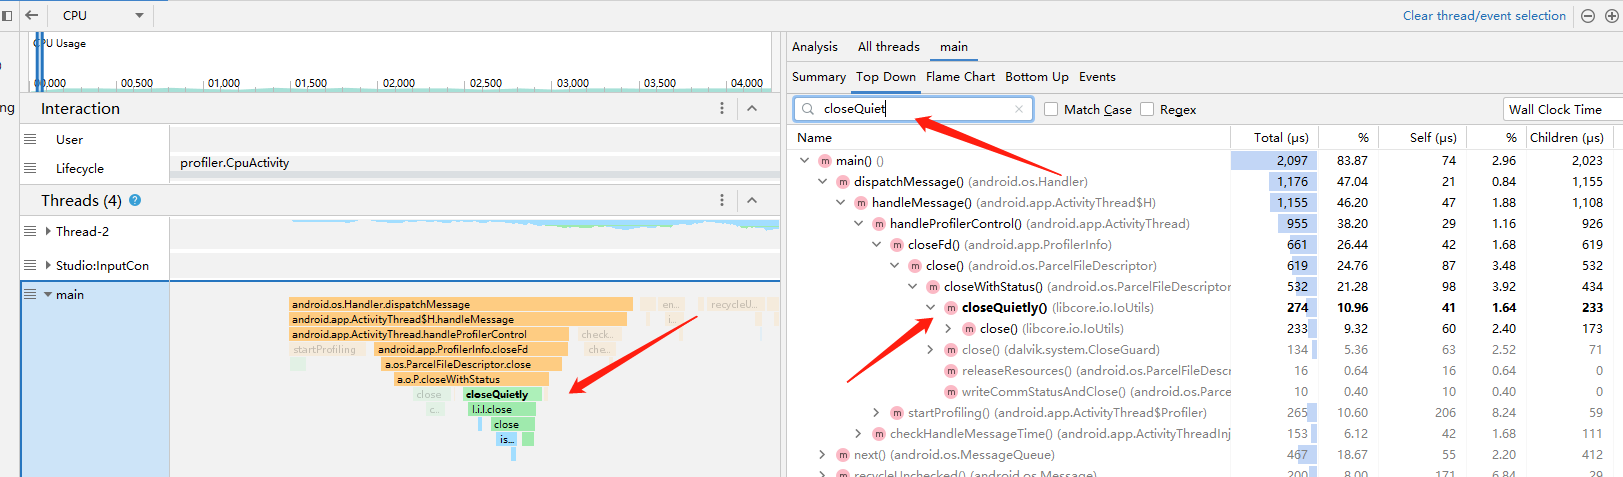The width and height of the screenshot is (1623, 477).
Task: Click the zoom out minus icon
Action: (1587, 16)
